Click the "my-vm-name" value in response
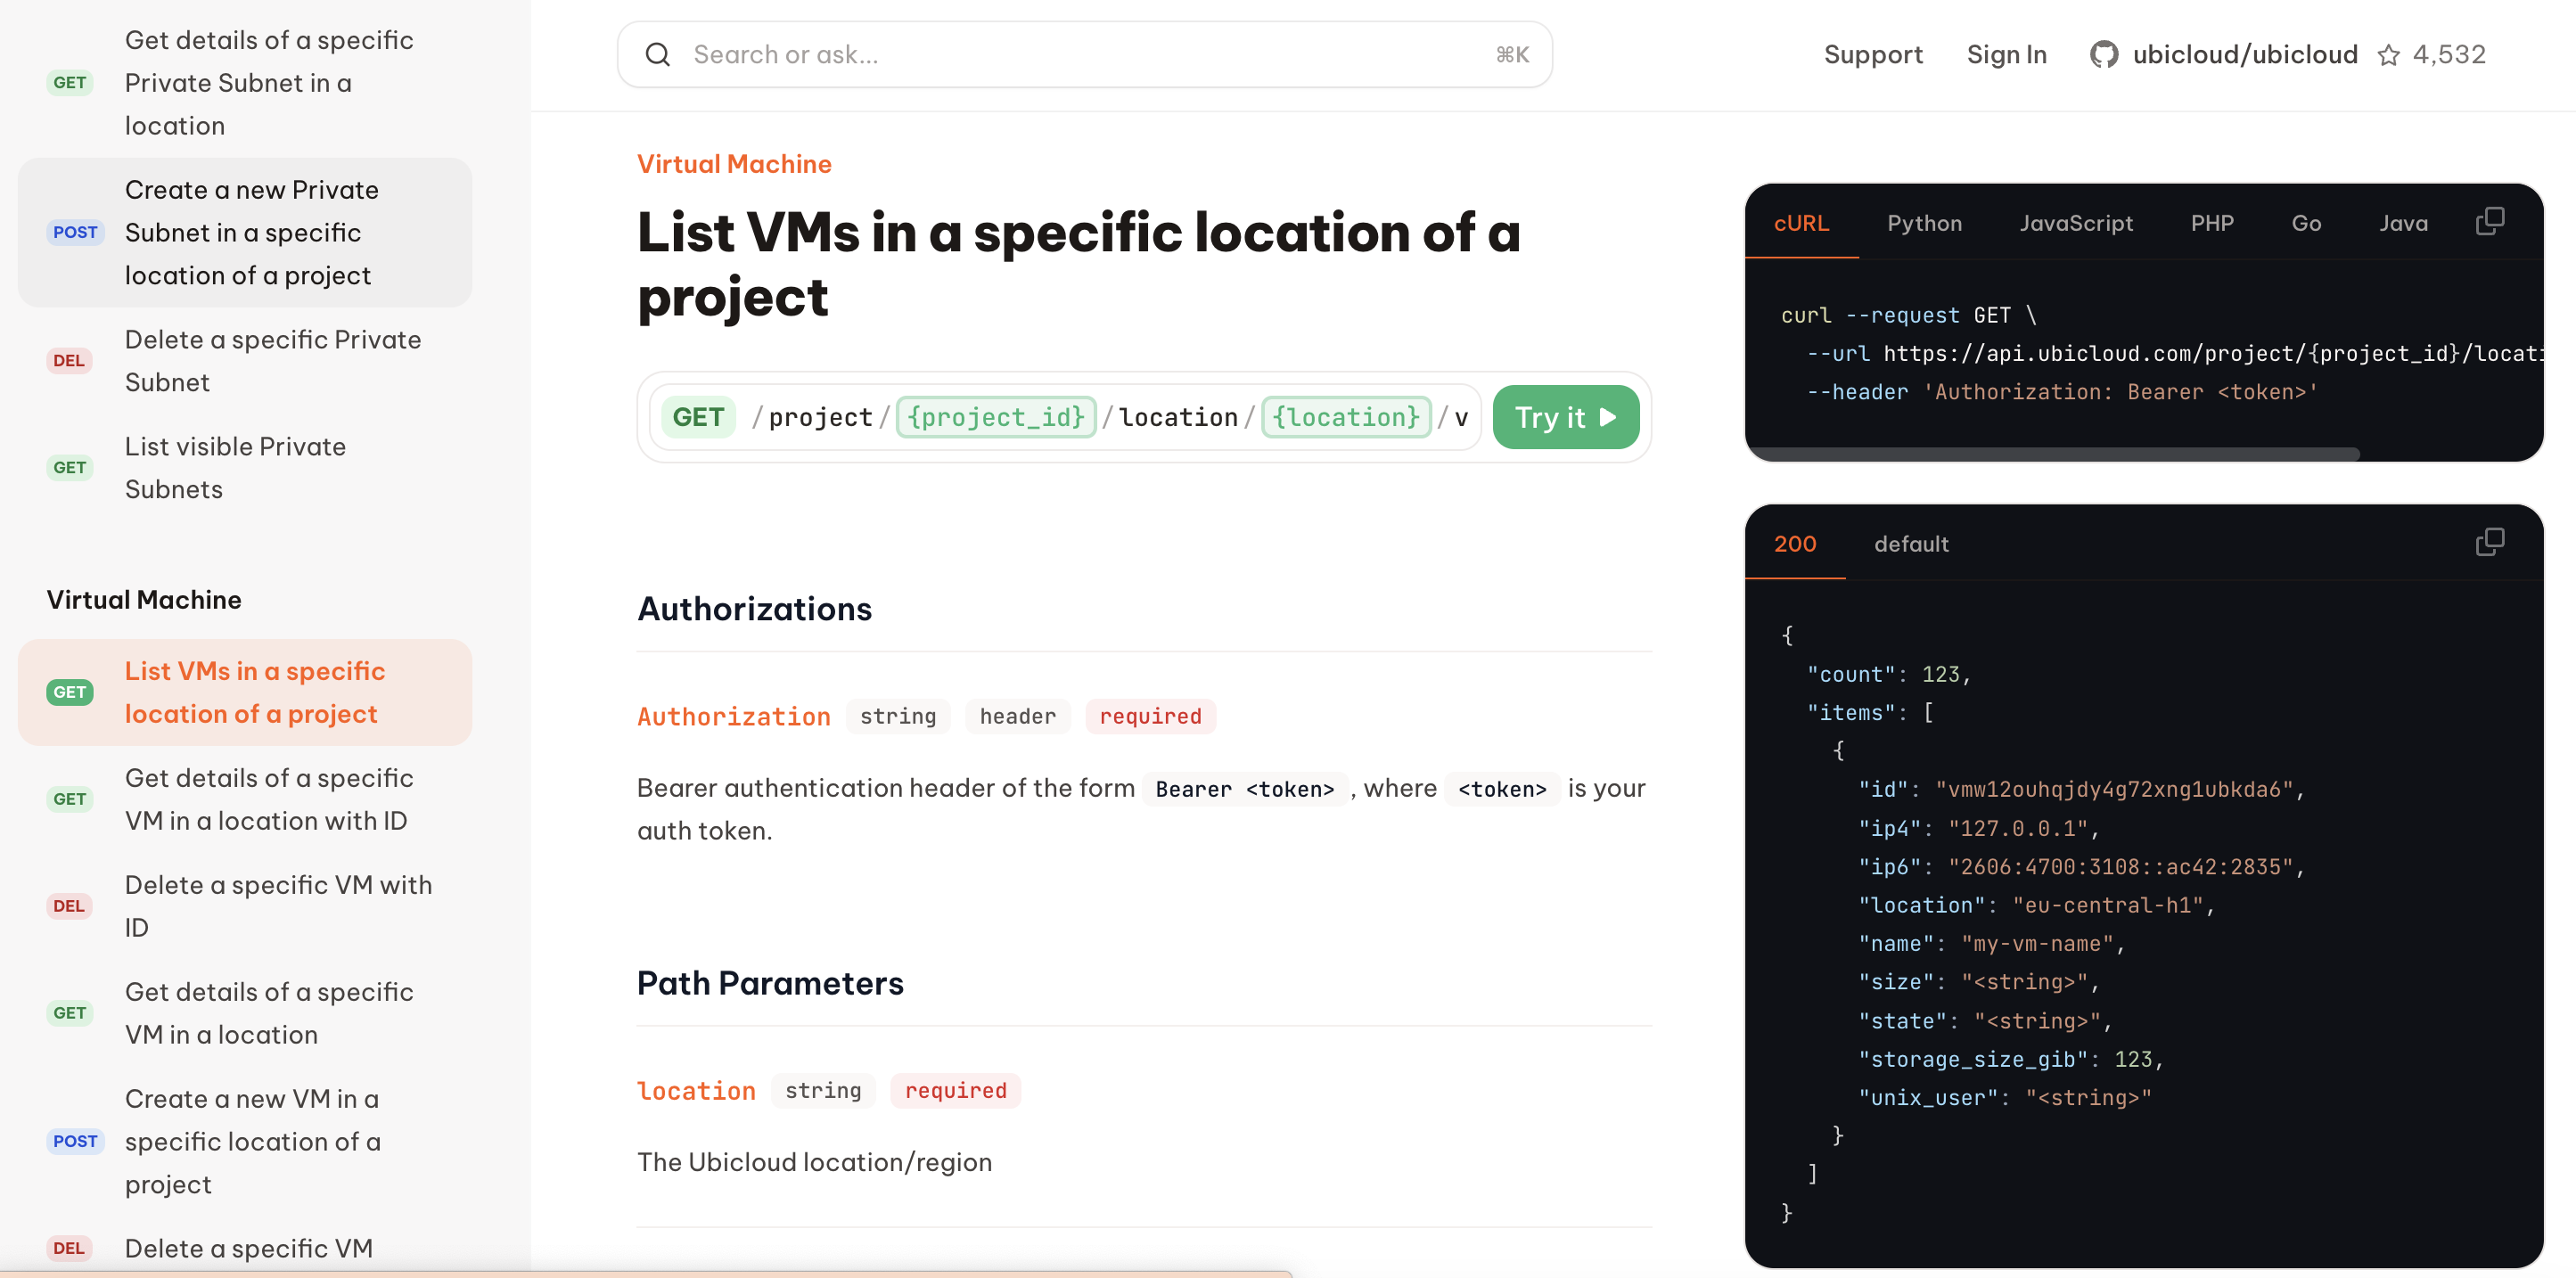Viewport: 2576px width, 1278px height. click(x=2037, y=943)
